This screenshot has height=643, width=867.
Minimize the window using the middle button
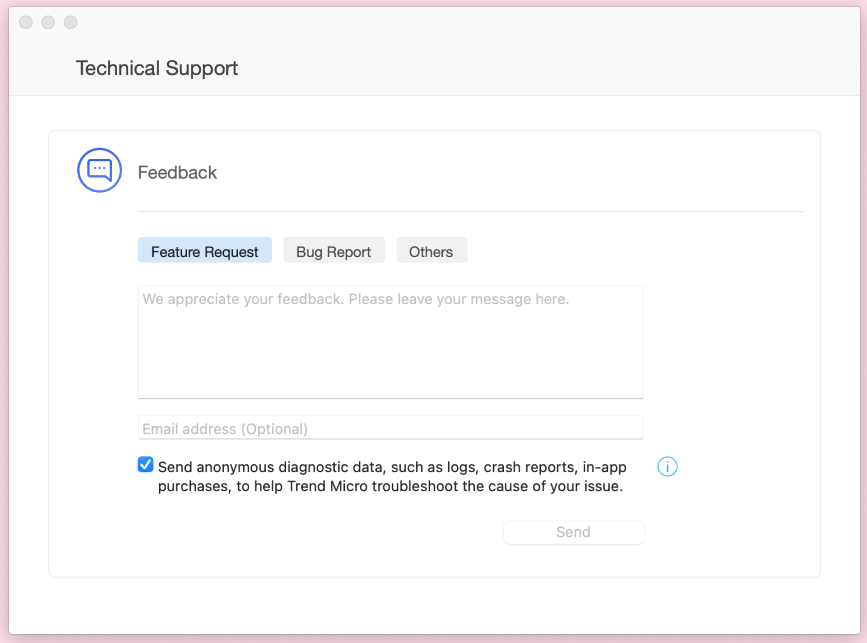tap(48, 22)
